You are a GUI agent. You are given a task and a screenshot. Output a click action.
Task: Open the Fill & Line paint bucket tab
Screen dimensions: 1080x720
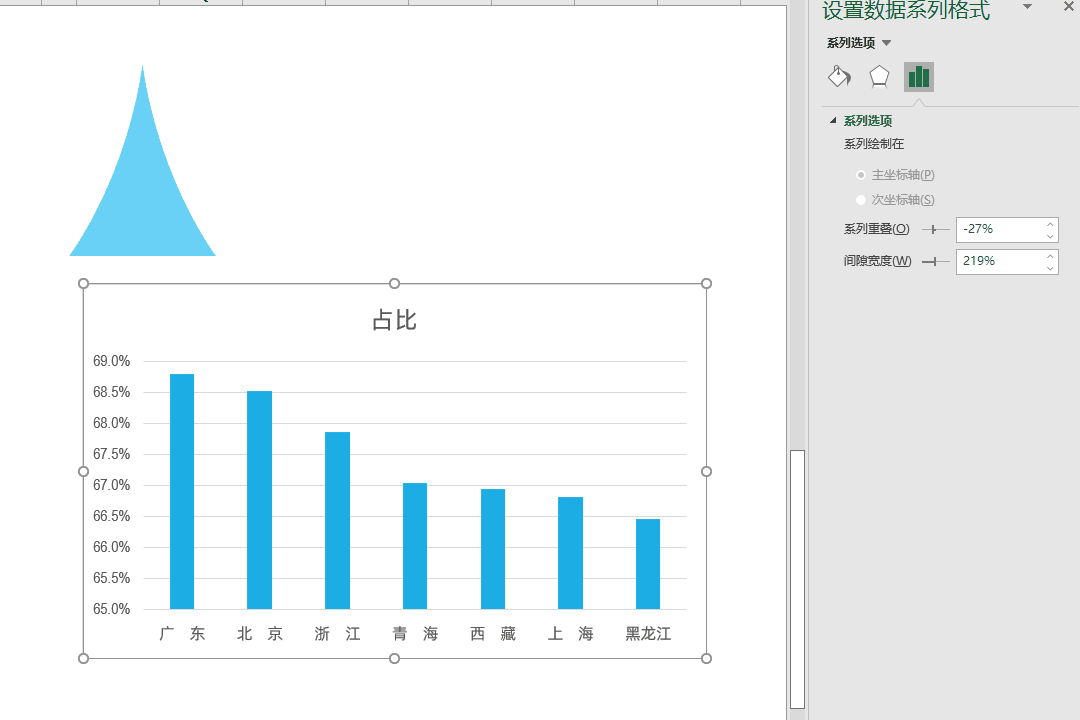click(x=839, y=77)
